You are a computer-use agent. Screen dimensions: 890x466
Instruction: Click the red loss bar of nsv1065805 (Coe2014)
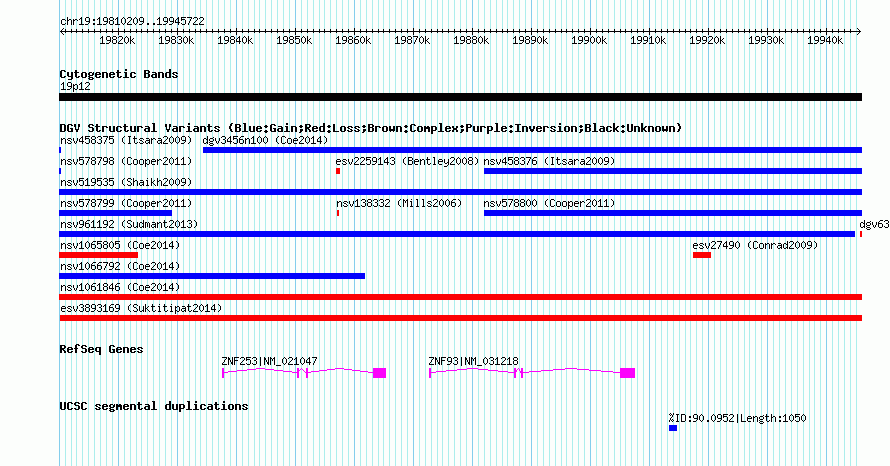pyautogui.click(x=99, y=255)
